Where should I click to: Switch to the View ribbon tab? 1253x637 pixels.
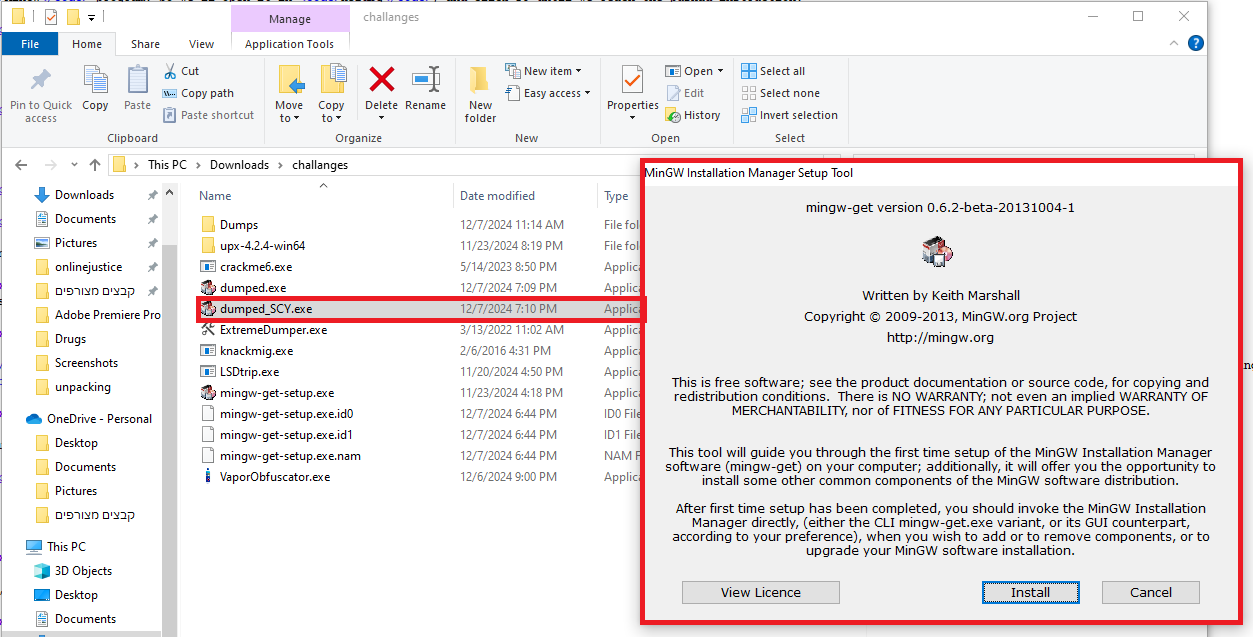tap(202, 44)
